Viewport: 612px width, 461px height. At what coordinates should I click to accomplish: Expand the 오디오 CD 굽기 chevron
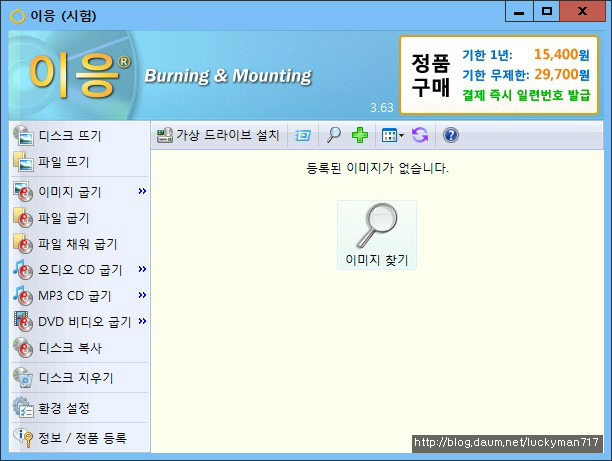click(x=142, y=269)
